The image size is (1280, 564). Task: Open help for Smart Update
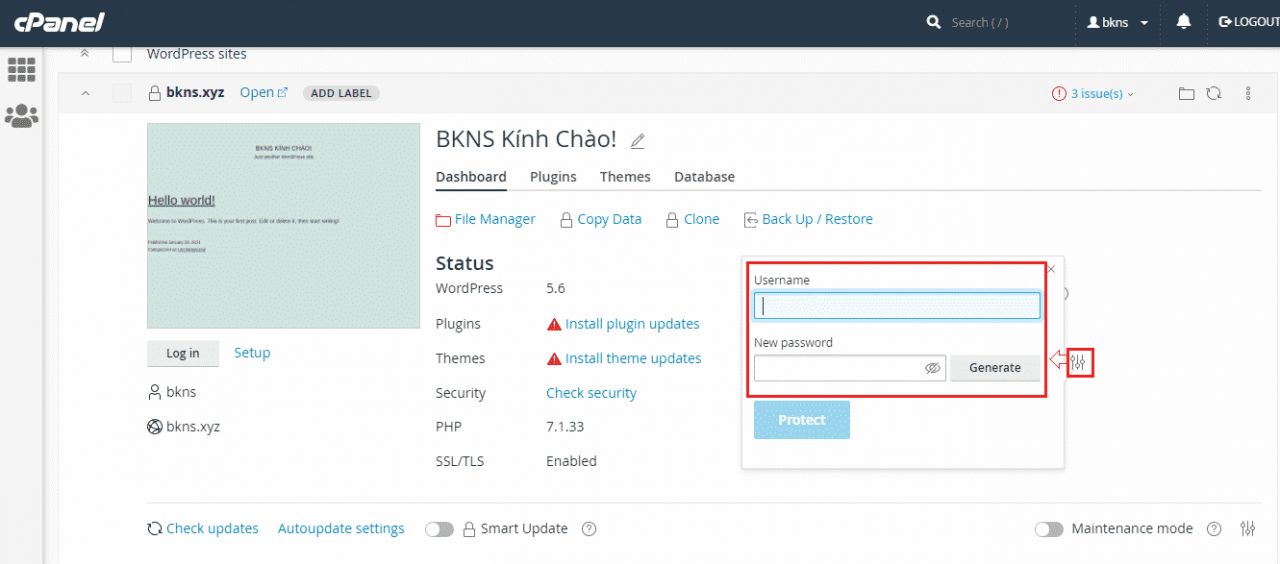point(589,529)
